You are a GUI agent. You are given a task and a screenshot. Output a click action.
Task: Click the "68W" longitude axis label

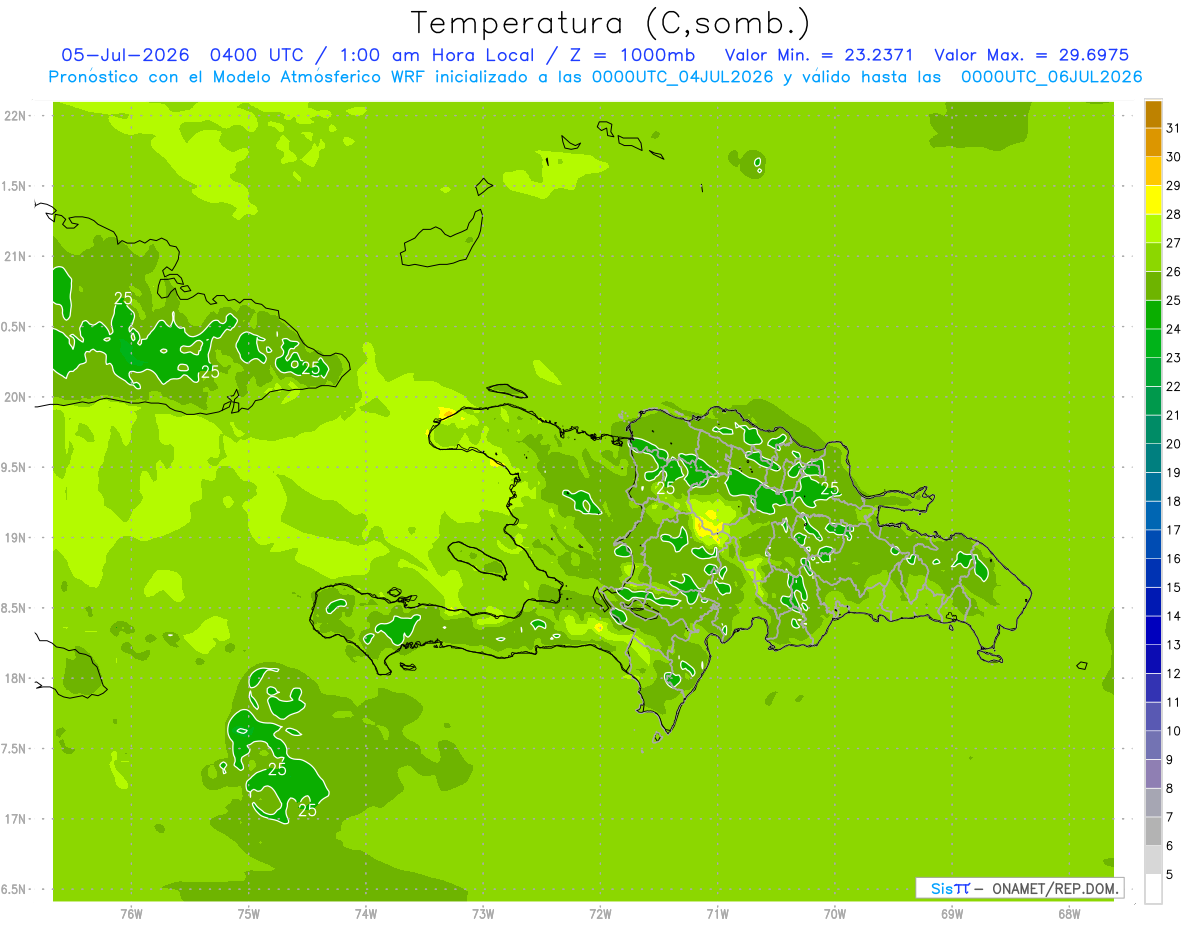(1069, 914)
